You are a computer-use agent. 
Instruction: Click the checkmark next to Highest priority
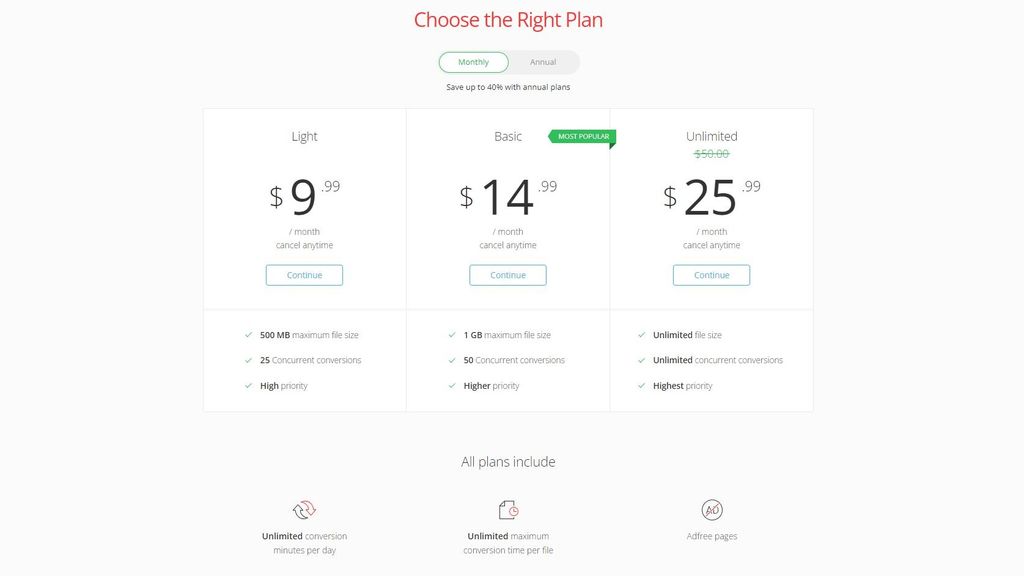642,386
